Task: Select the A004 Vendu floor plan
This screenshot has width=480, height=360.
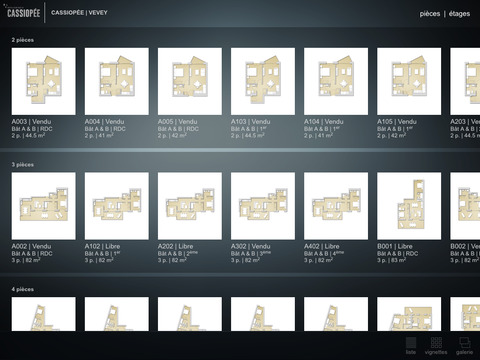Action: tap(117, 81)
